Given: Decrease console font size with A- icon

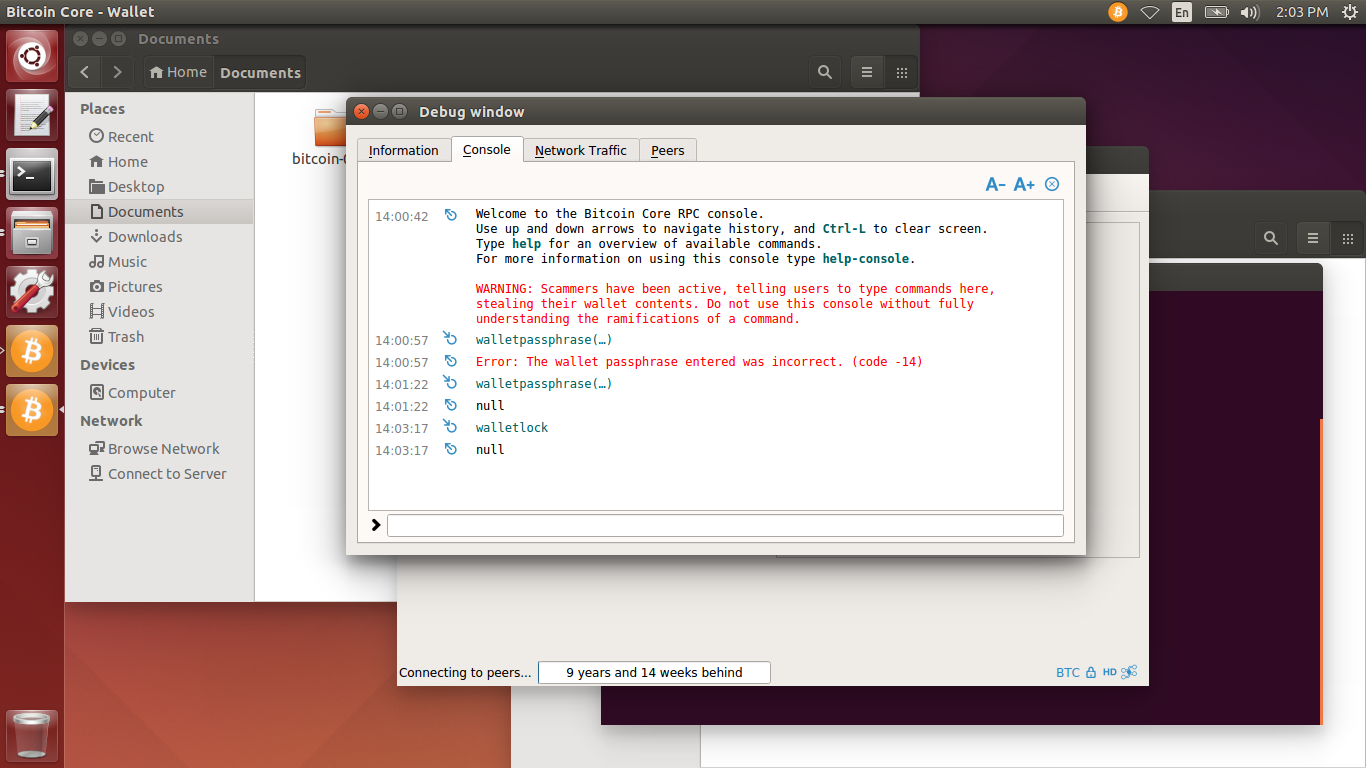Looking at the screenshot, I should pos(995,184).
